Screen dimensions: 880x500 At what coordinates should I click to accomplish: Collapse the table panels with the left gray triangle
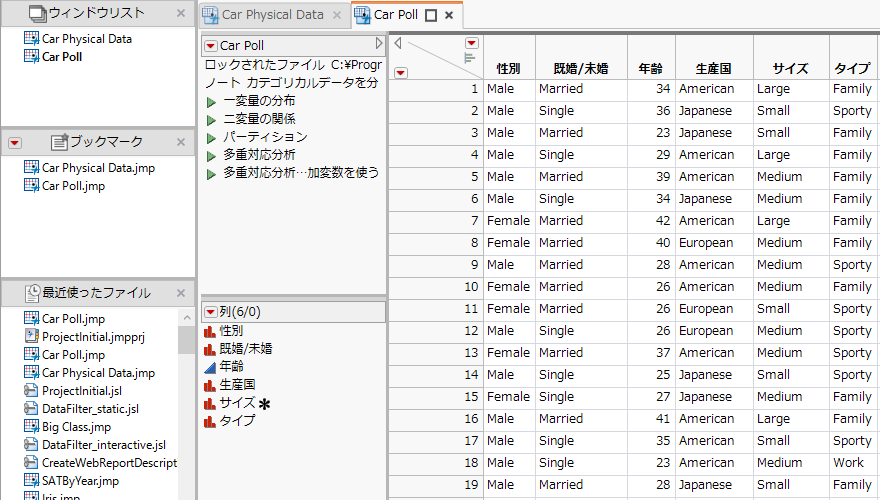[x=397, y=44]
